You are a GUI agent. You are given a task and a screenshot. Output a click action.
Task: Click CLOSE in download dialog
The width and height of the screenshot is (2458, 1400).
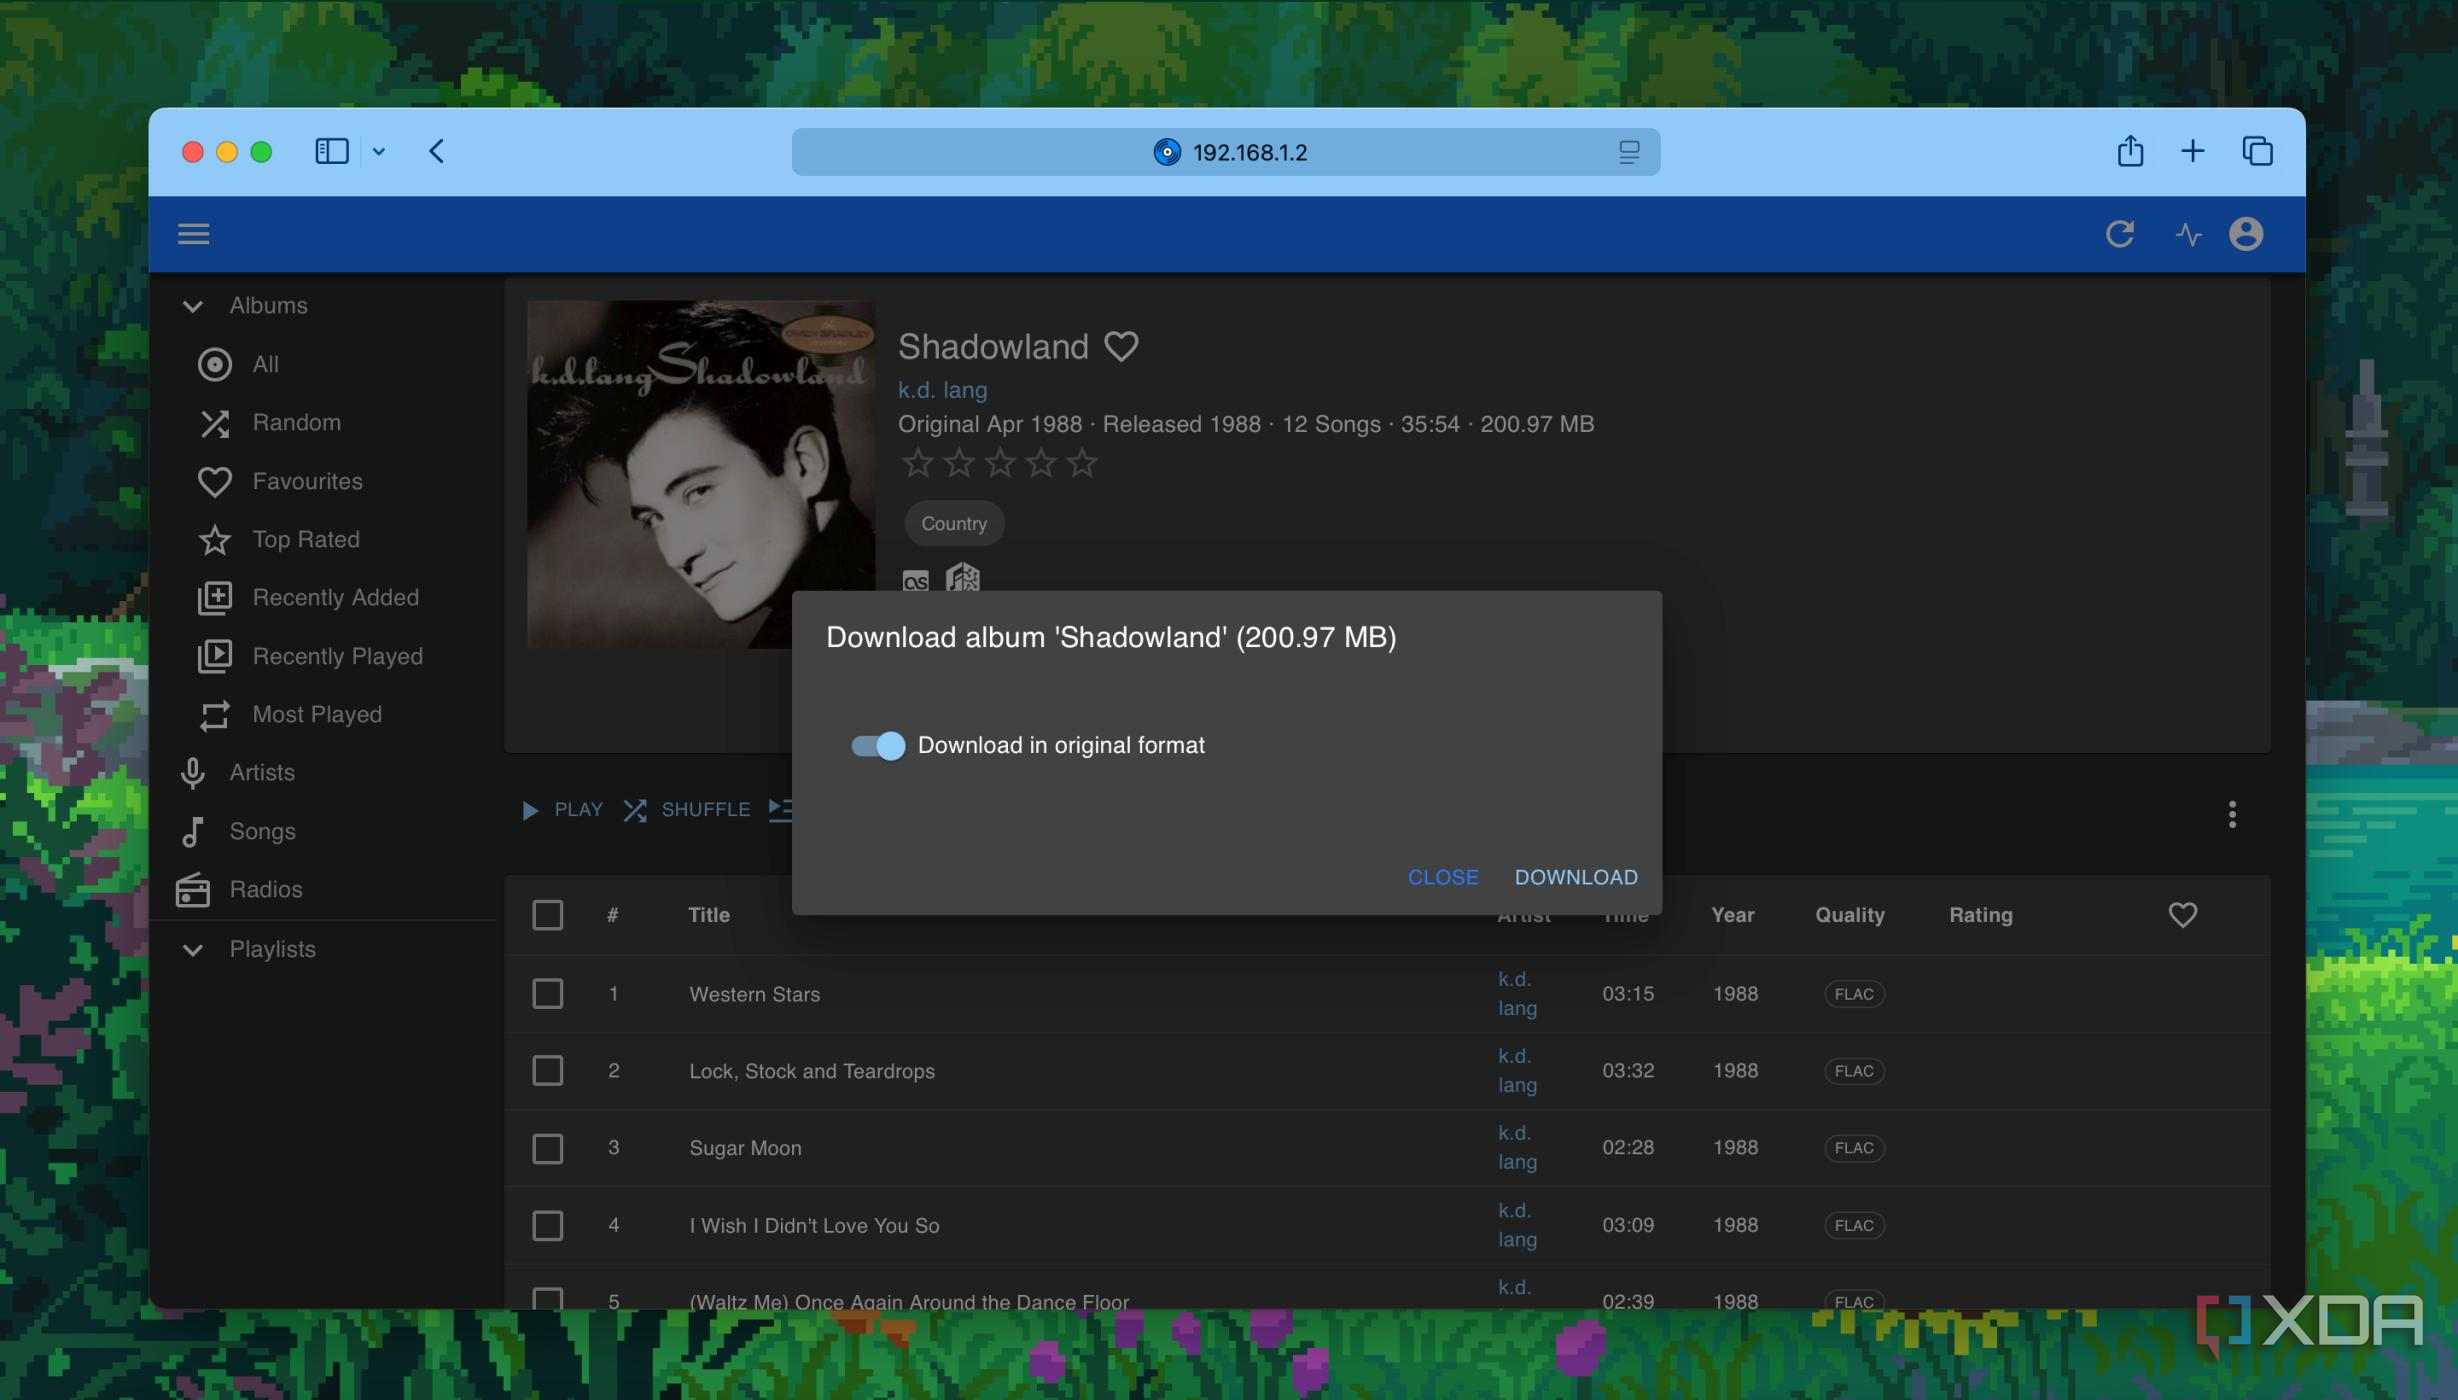1443,877
